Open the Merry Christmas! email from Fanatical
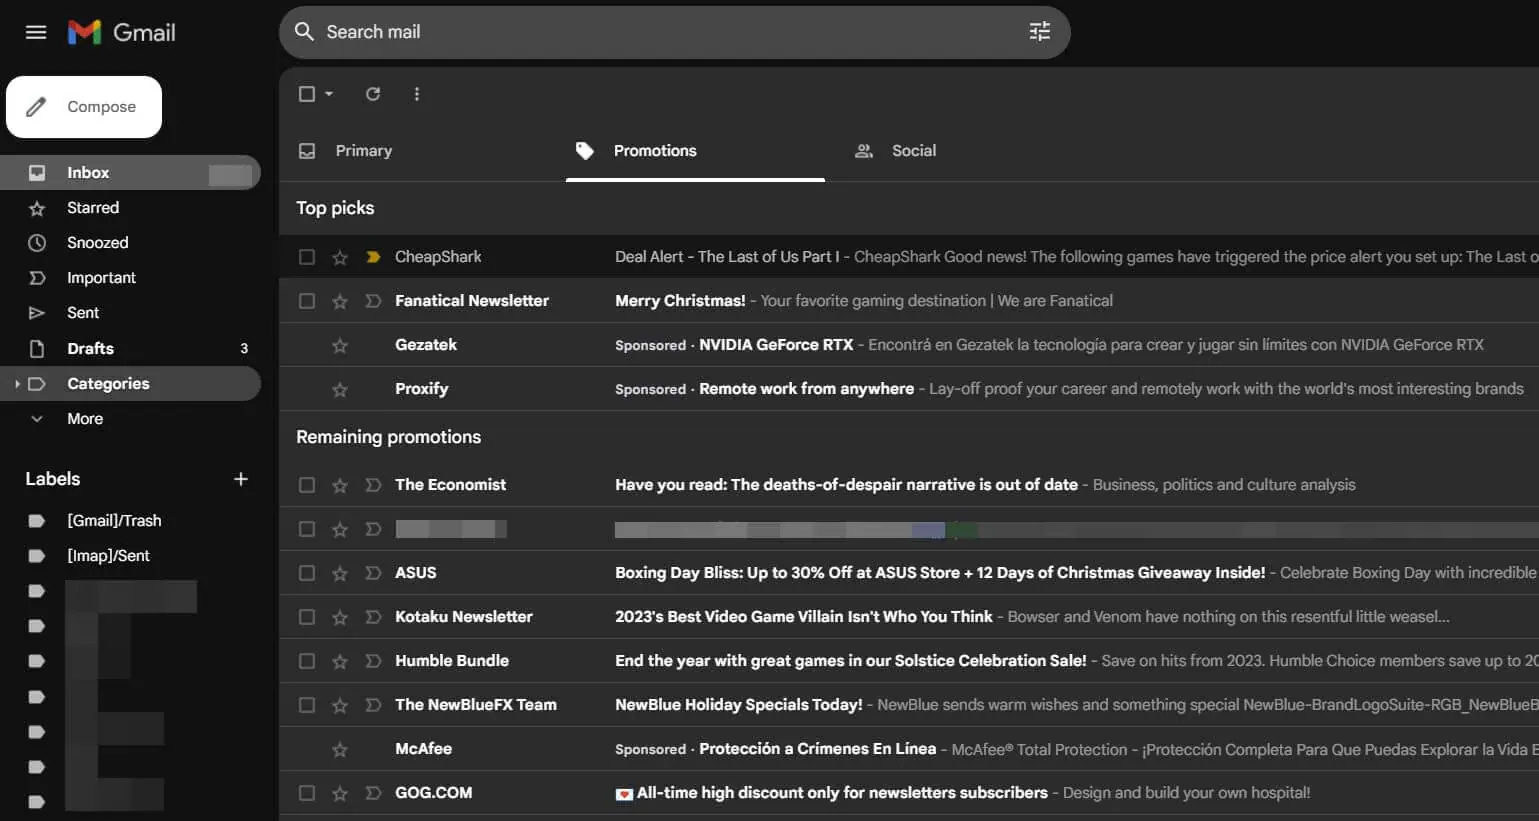 (x=909, y=301)
